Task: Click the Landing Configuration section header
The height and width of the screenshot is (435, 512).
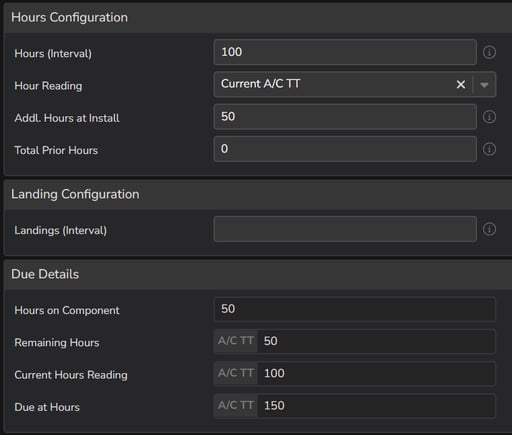Action: point(258,195)
